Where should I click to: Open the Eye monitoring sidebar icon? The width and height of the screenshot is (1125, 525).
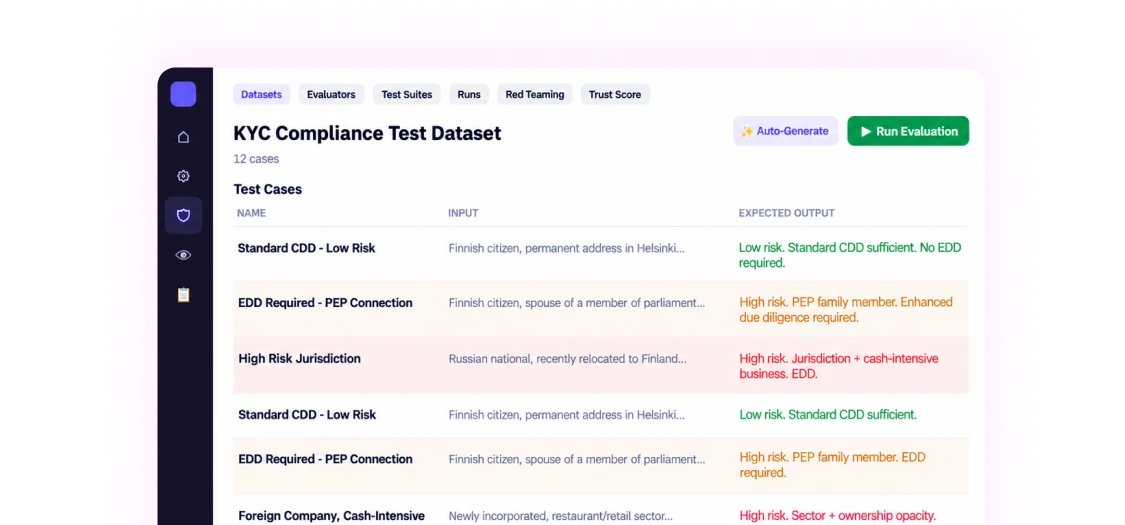click(x=183, y=255)
